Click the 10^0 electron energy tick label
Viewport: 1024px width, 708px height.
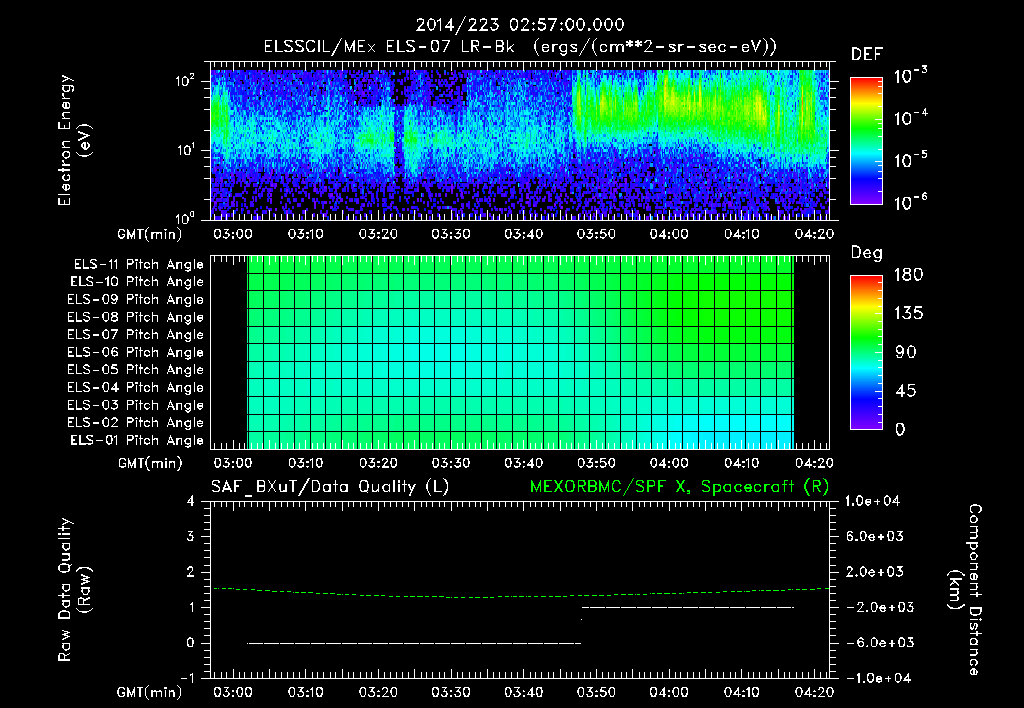coord(185,219)
